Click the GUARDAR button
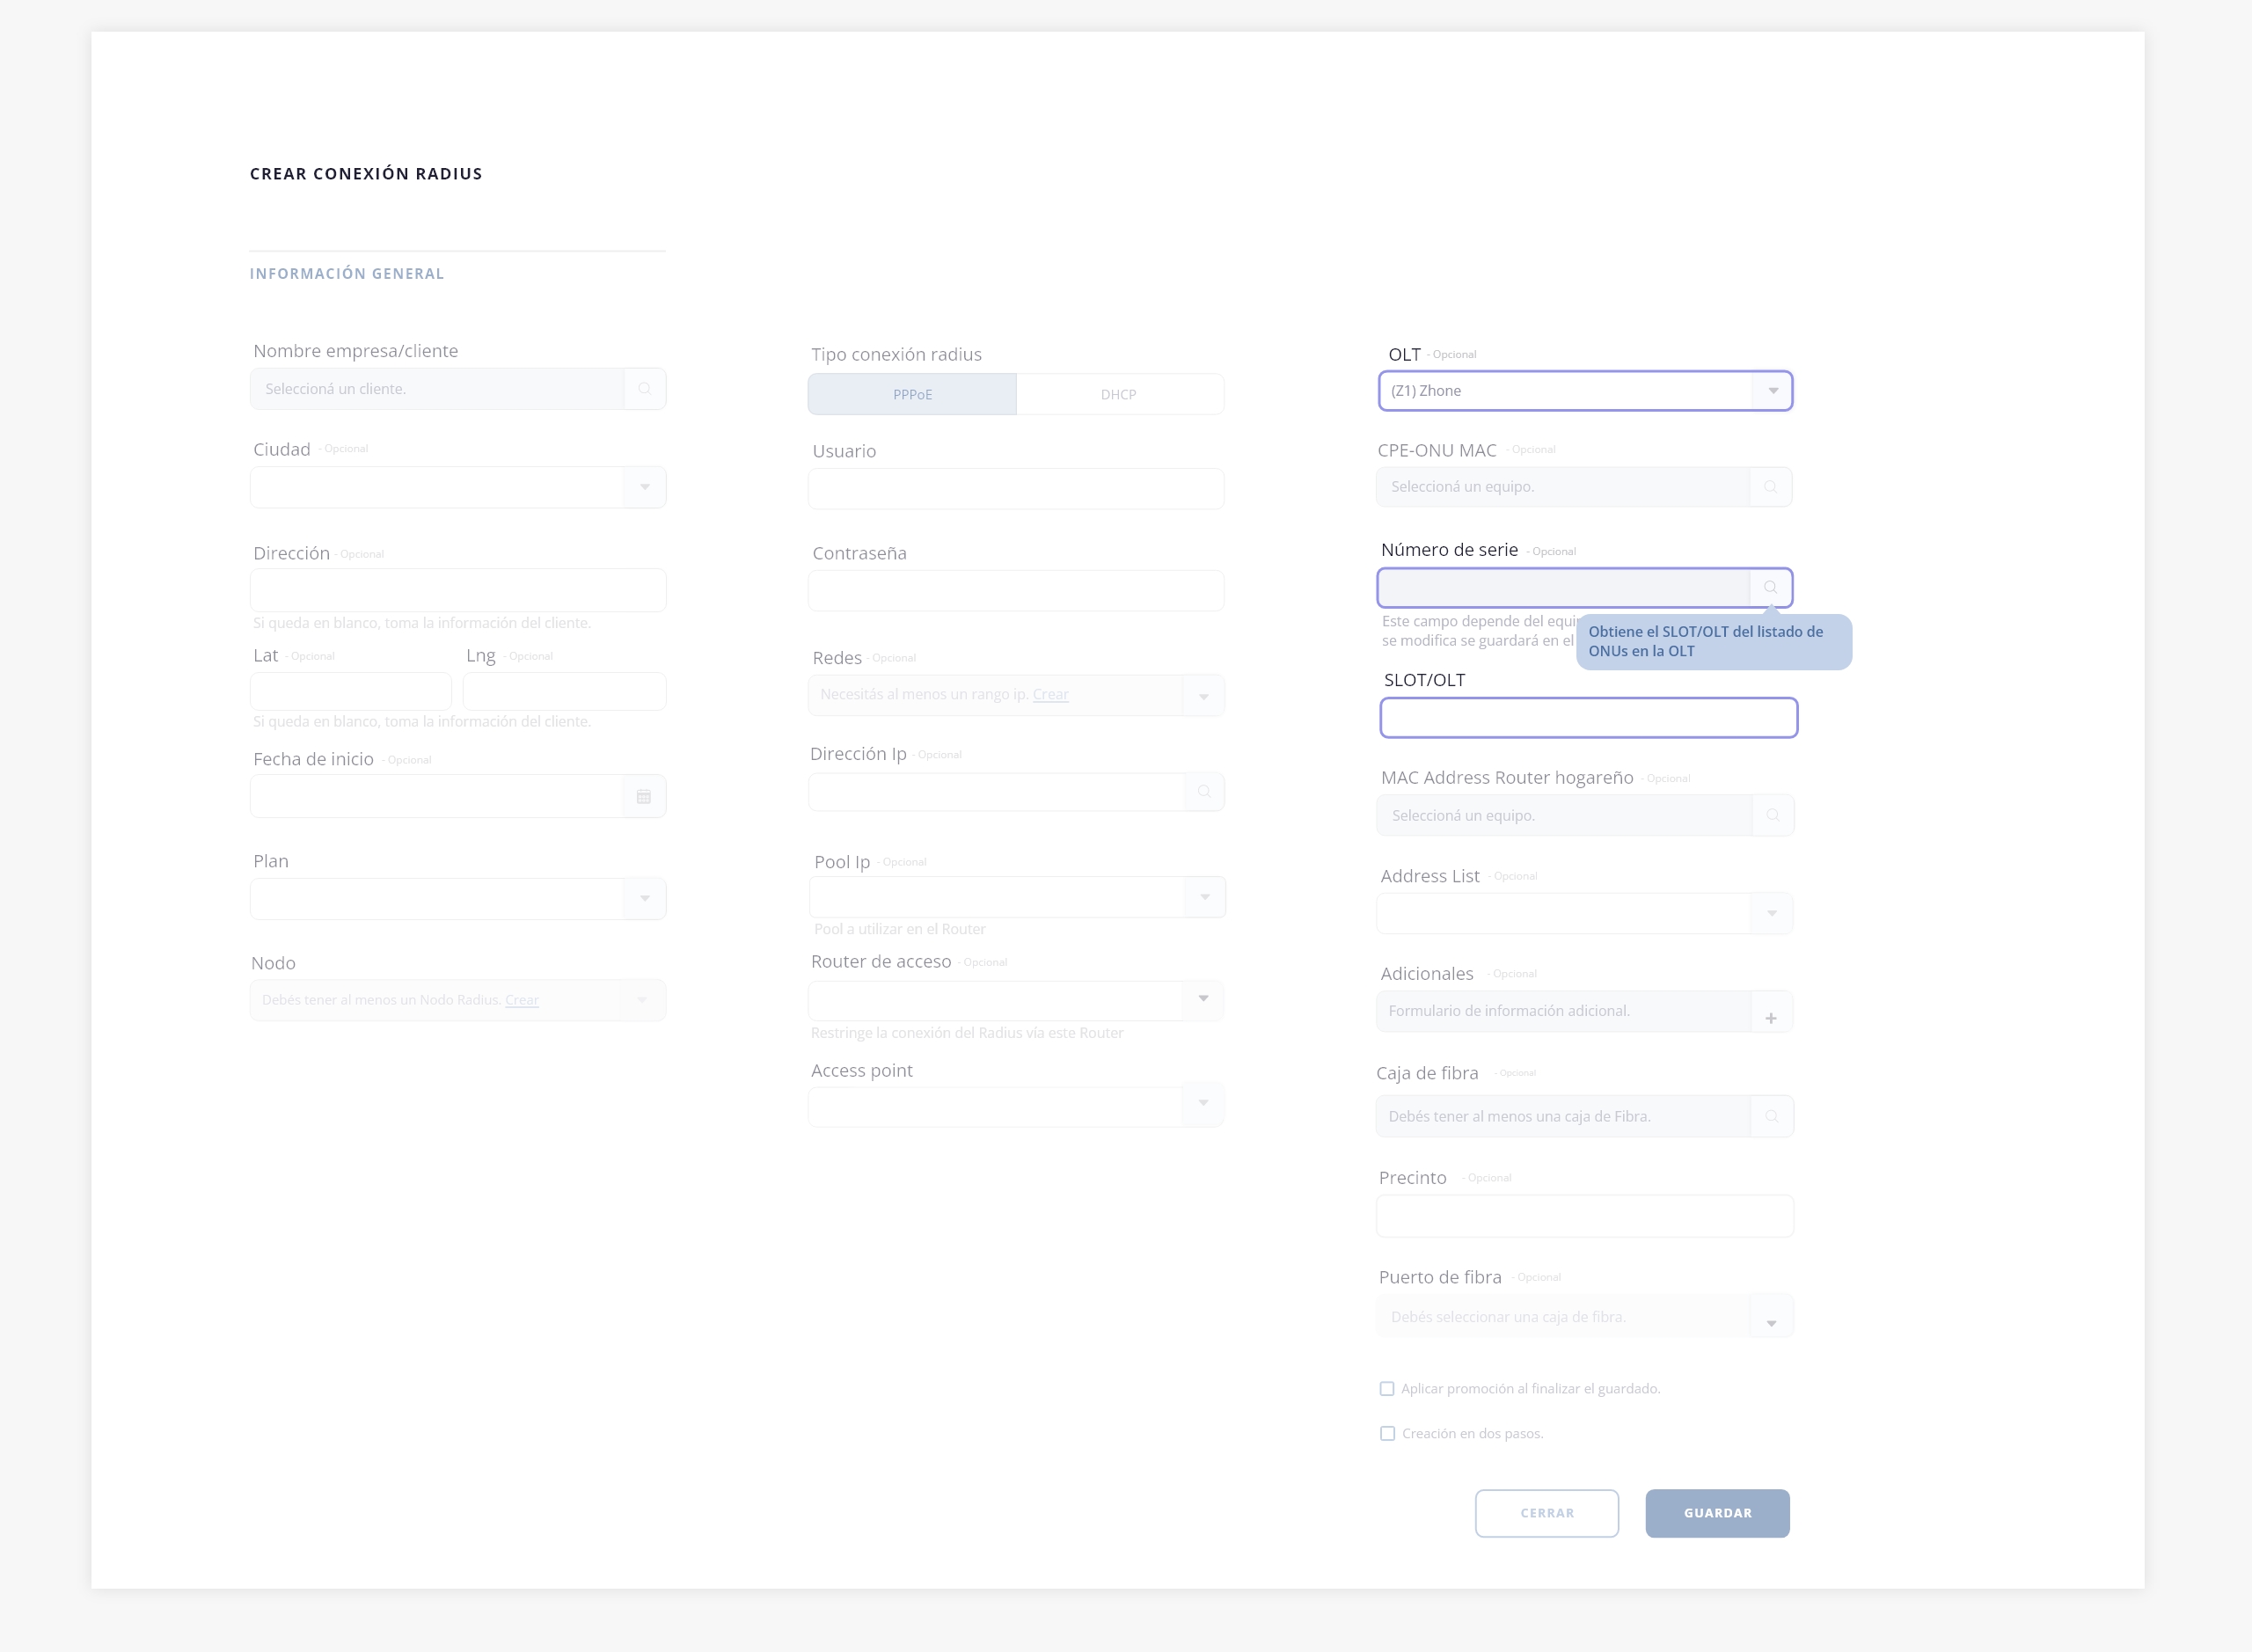 1717,1513
